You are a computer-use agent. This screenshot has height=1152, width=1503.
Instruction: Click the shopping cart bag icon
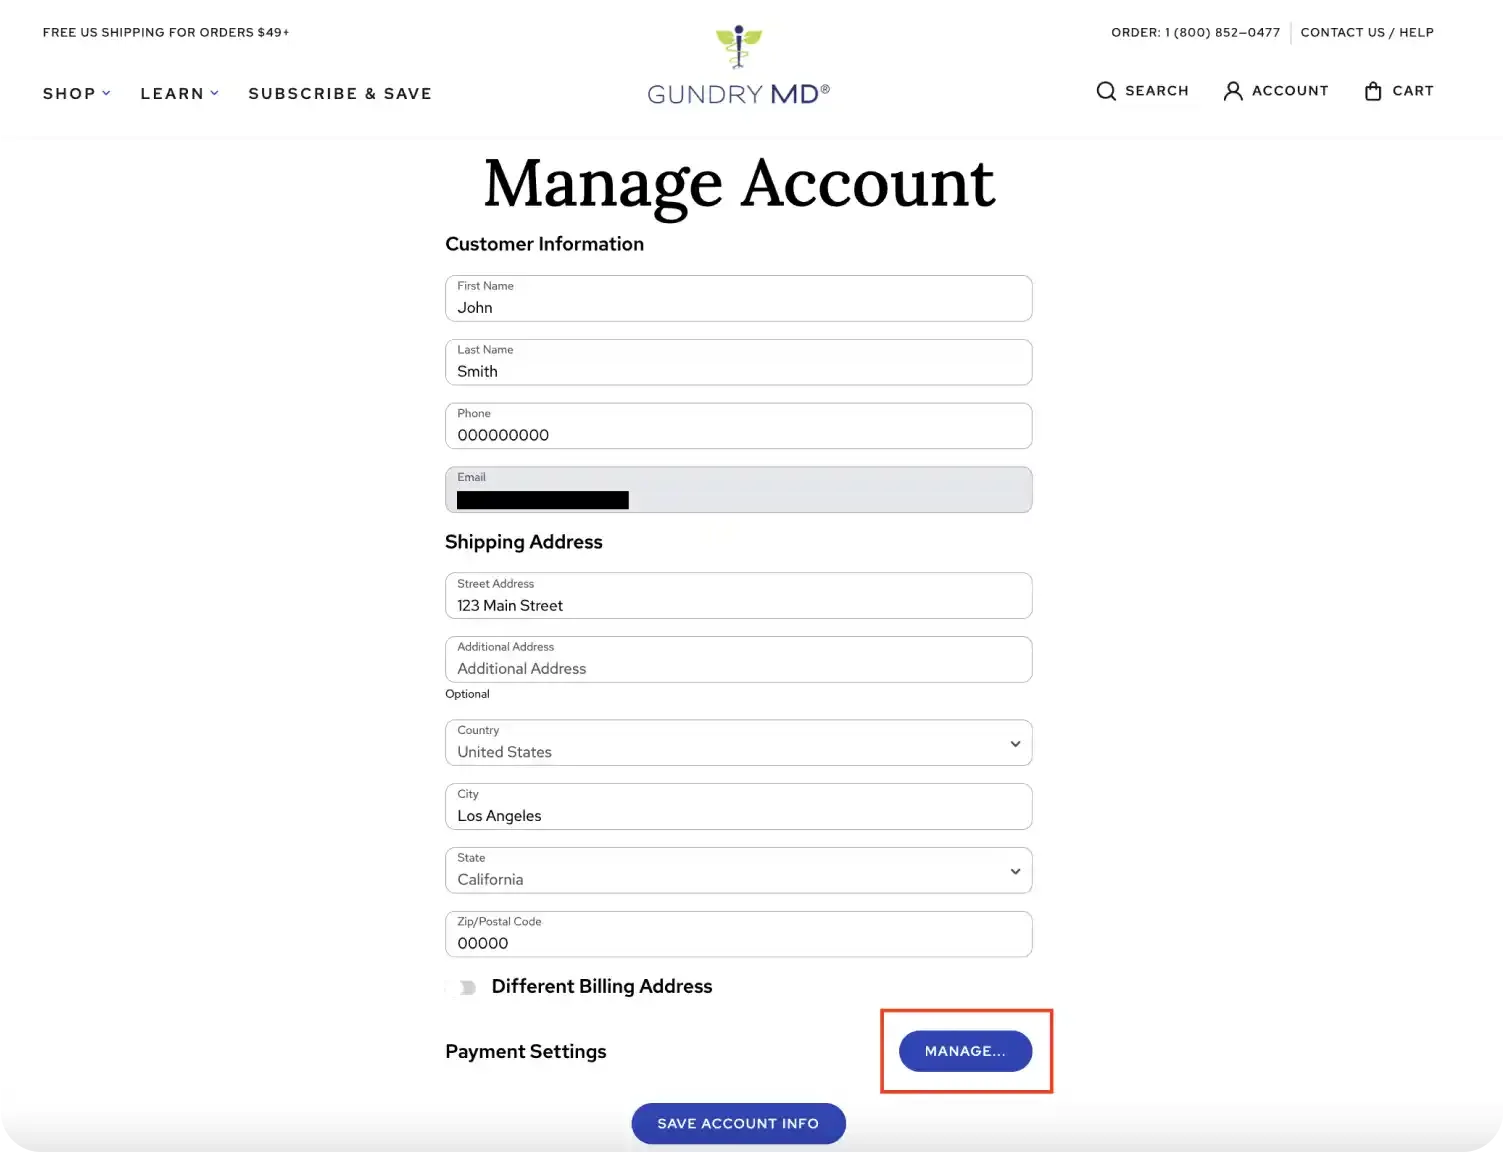(x=1373, y=91)
